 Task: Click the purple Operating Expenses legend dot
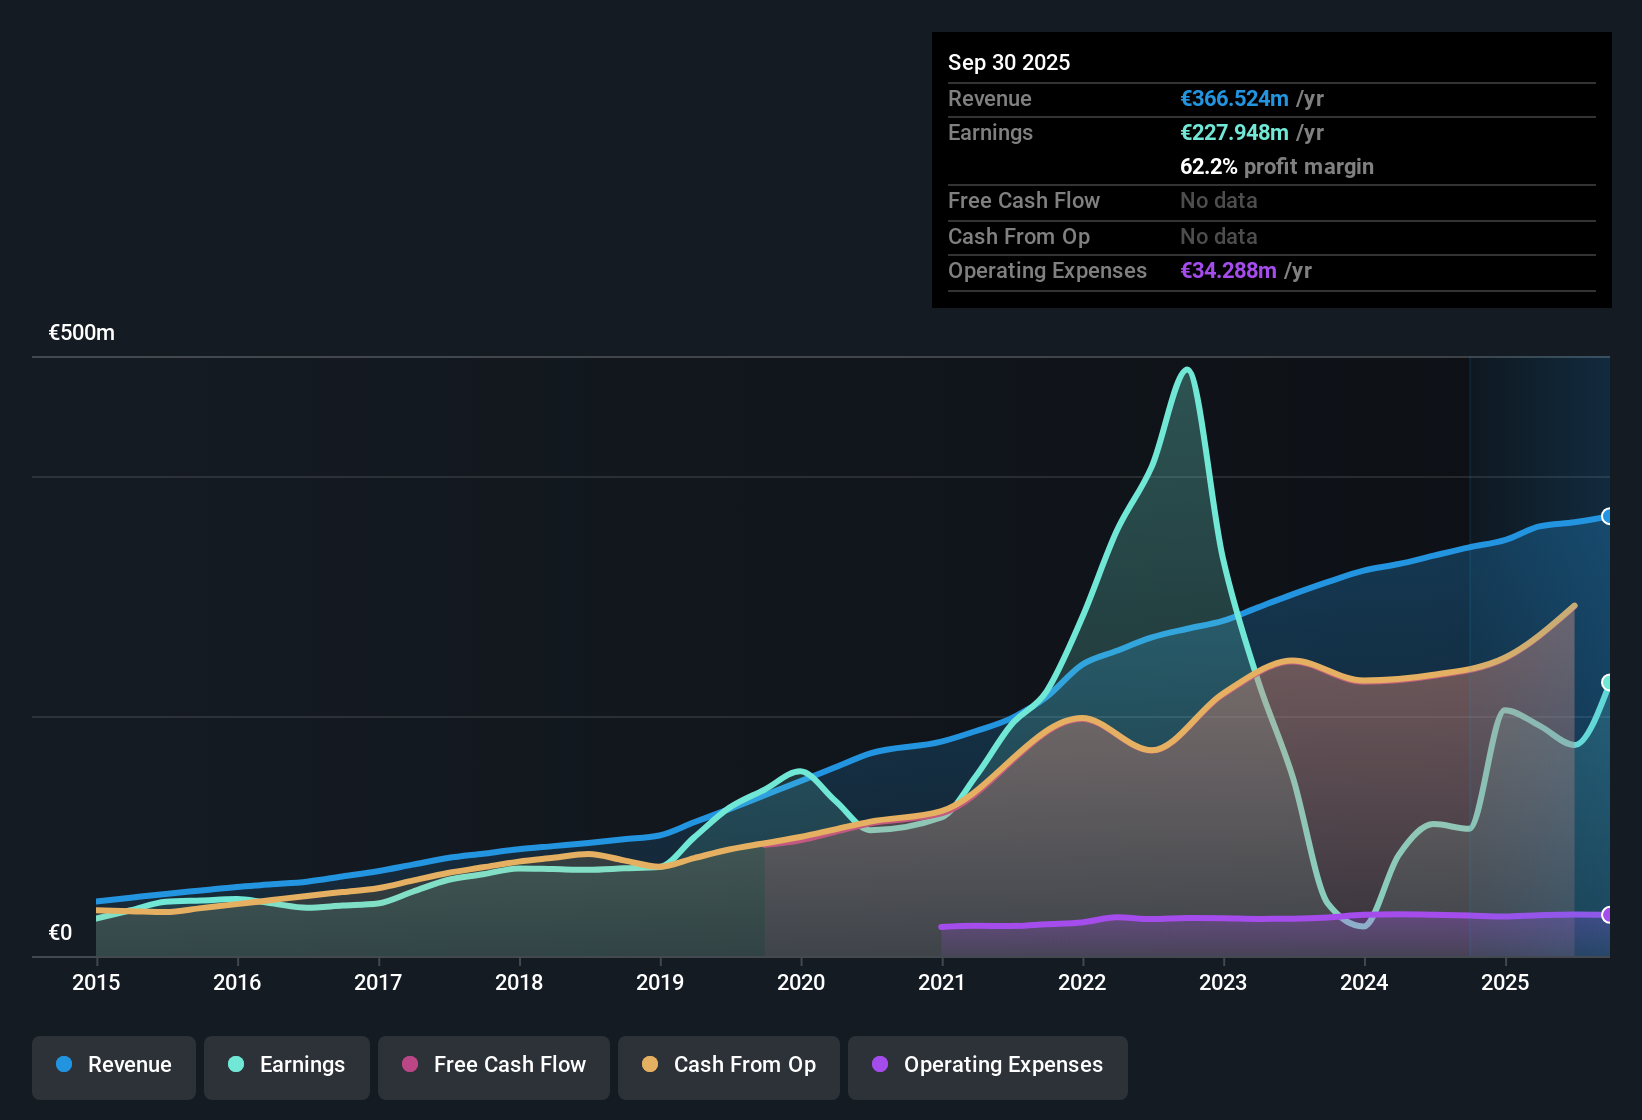click(x=880, y=1065)
